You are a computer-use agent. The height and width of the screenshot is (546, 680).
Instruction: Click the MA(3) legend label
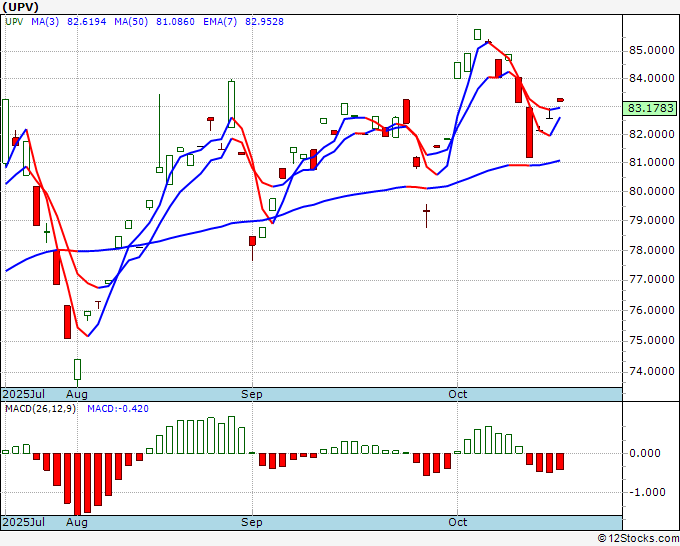[x=45, y=22]
